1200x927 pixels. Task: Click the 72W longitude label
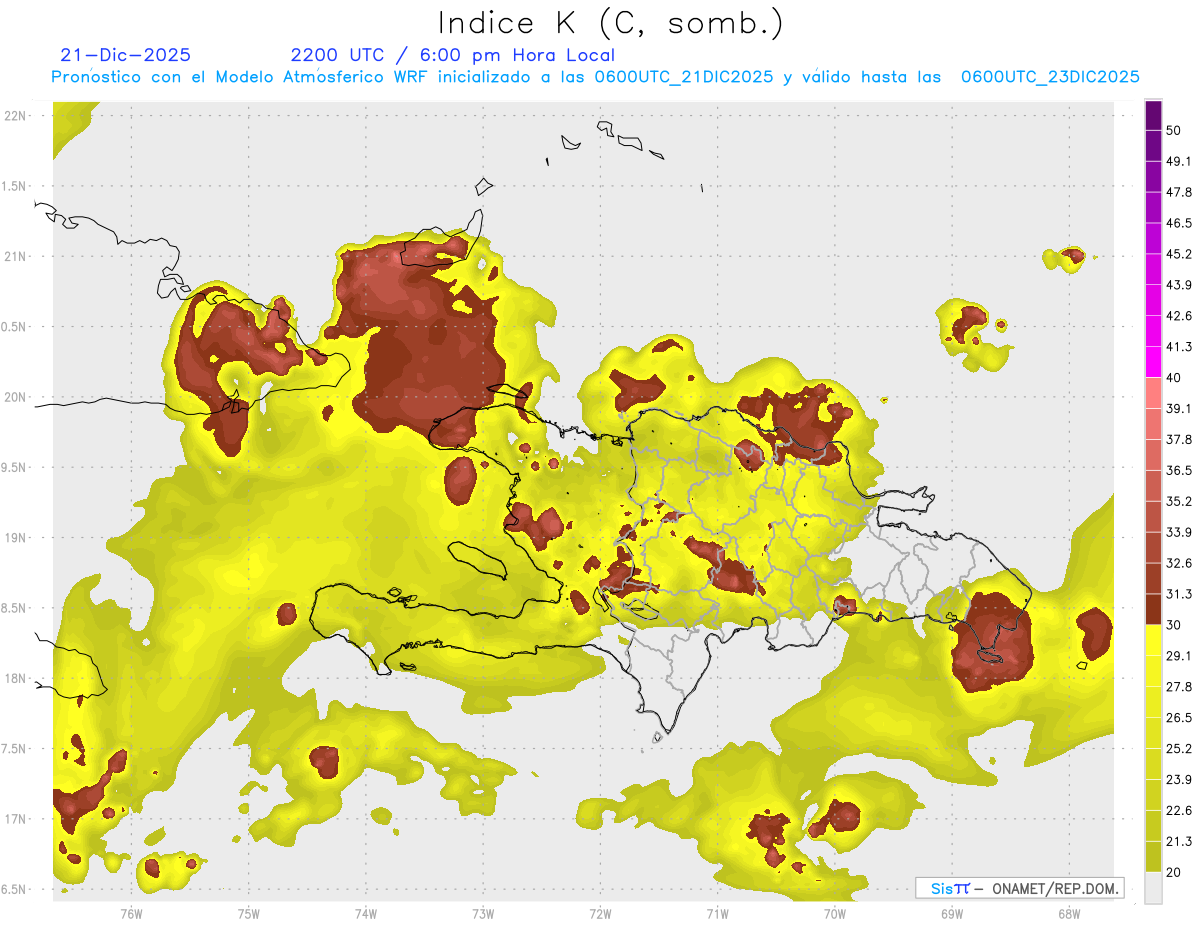600,914
